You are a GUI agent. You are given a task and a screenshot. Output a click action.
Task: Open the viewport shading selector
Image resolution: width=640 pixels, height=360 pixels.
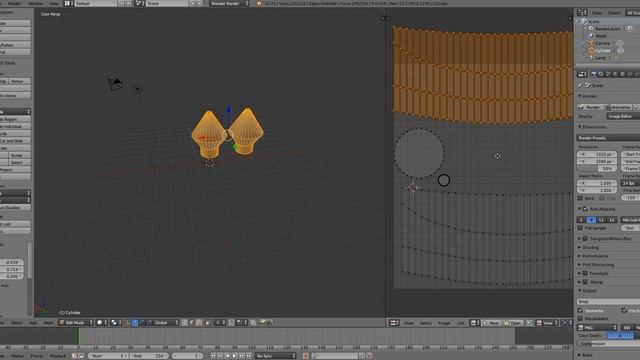(102, 322)
